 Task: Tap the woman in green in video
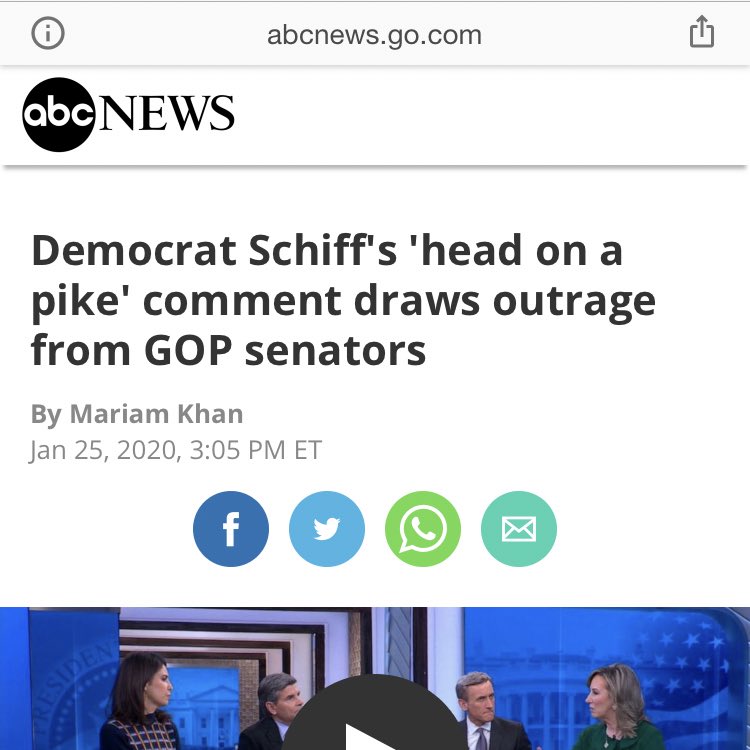point(618,708)
